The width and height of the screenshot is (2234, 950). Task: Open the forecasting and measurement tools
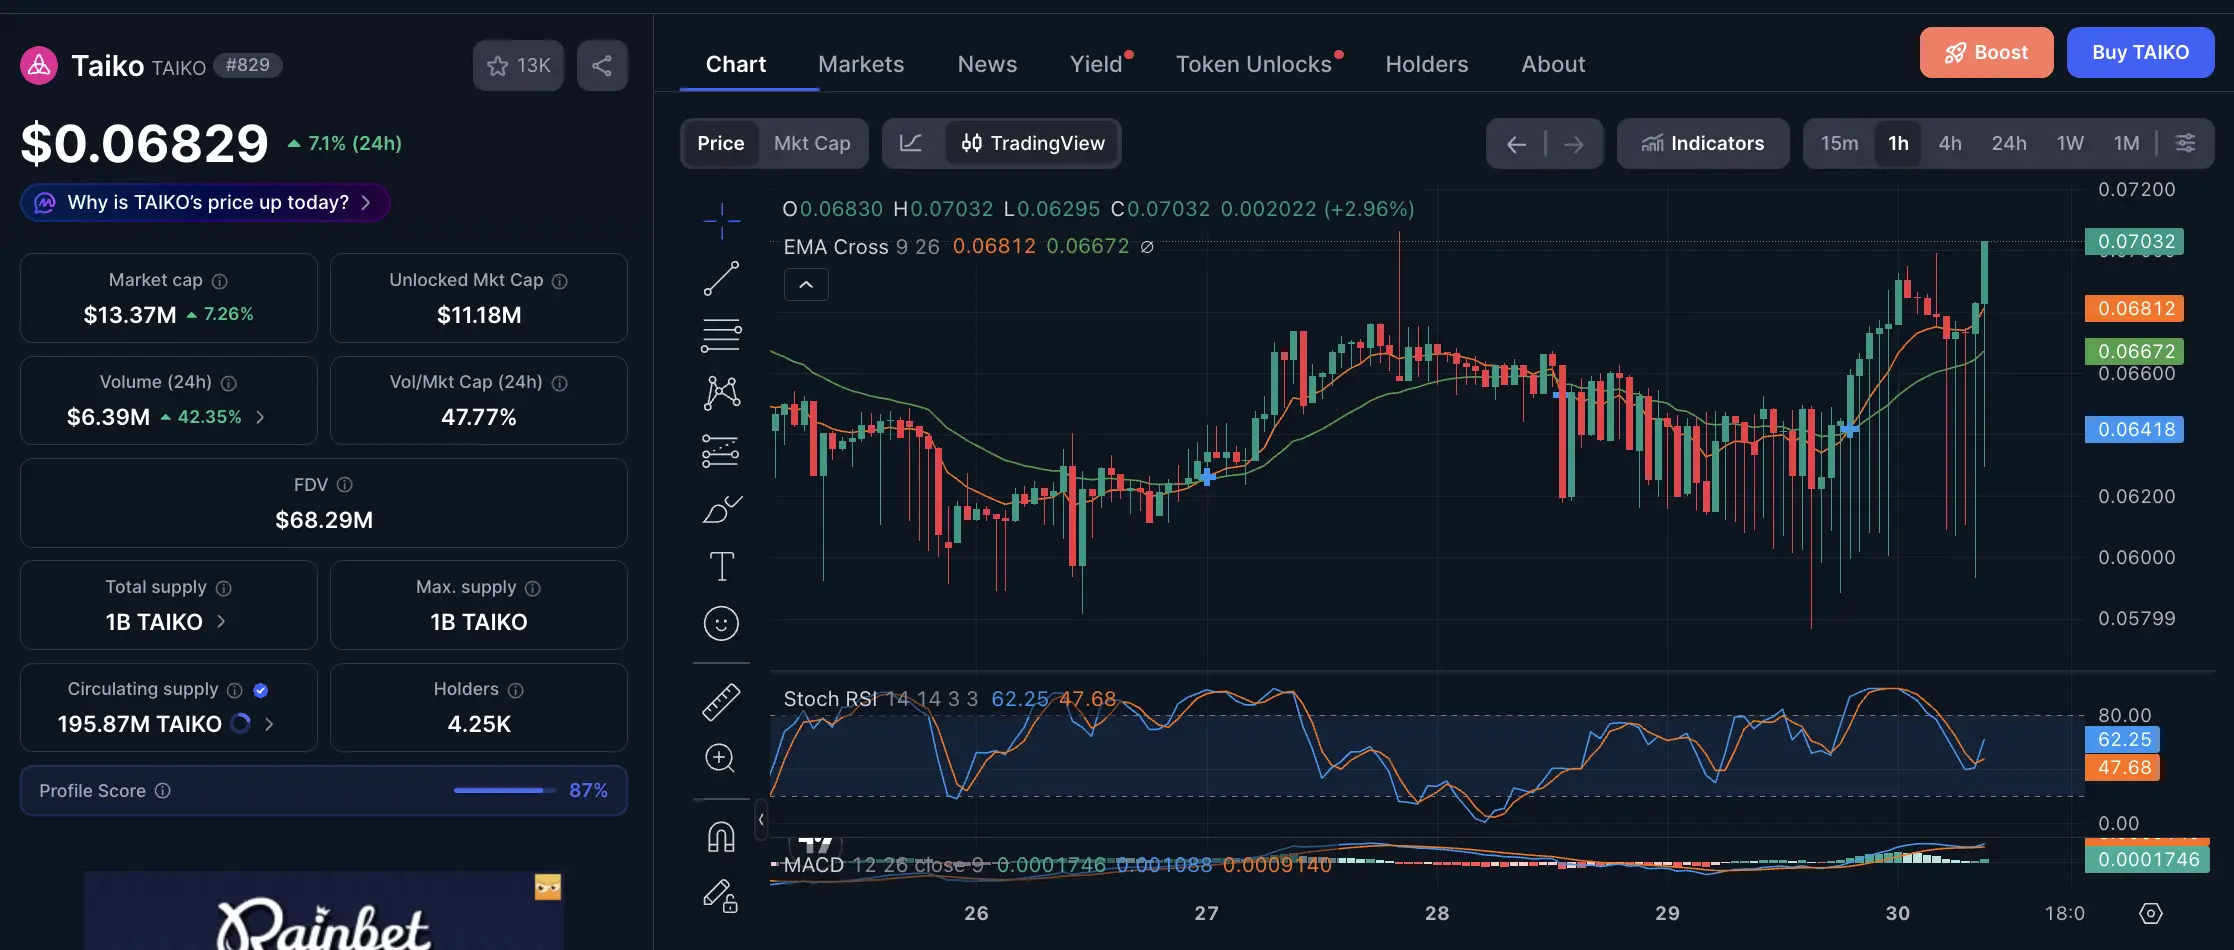(x=721, y=451)
